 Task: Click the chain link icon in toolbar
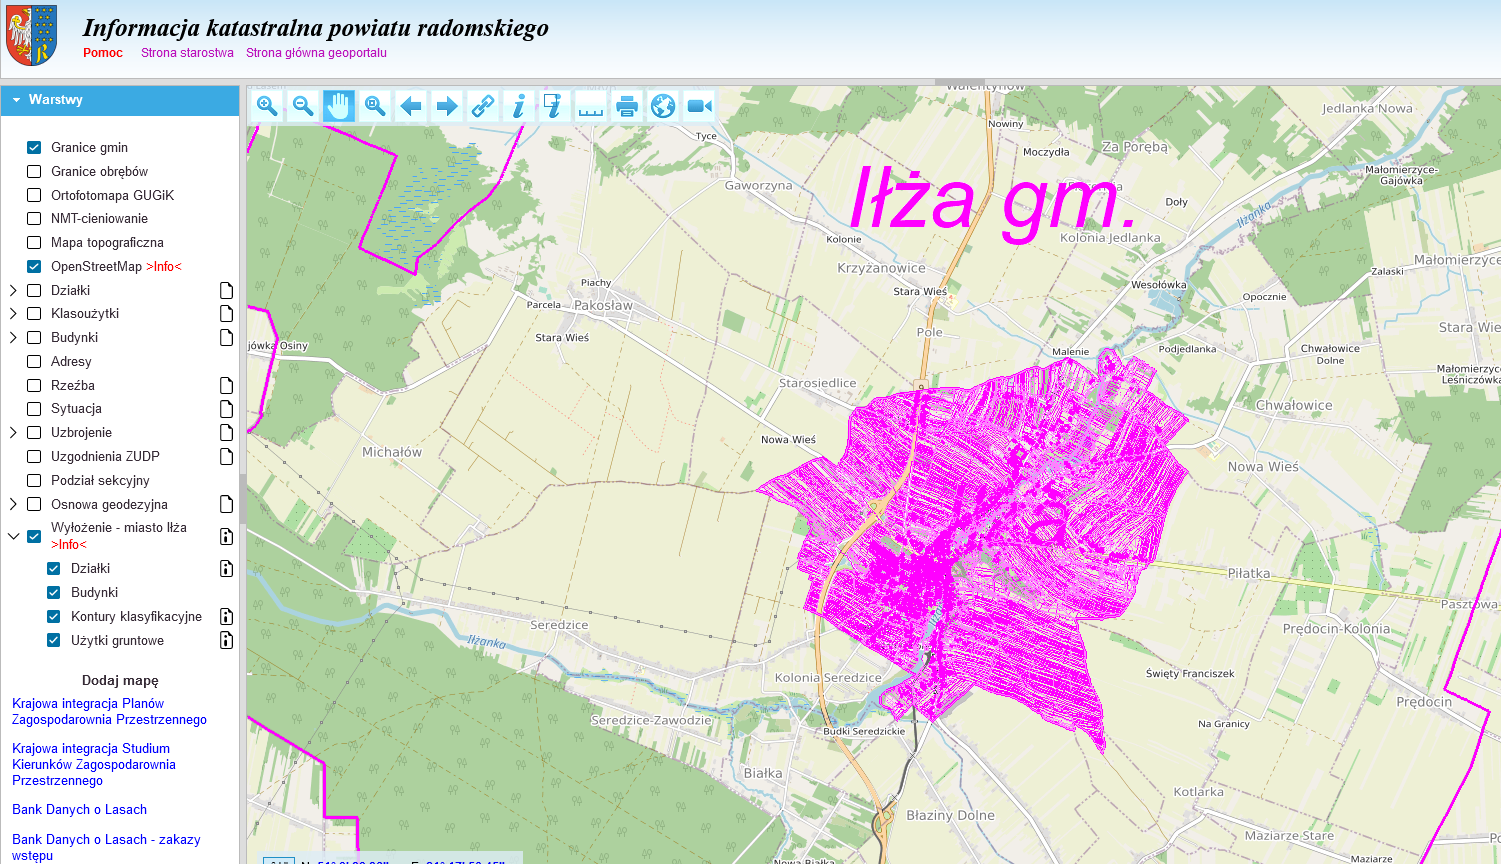point(483,106)
